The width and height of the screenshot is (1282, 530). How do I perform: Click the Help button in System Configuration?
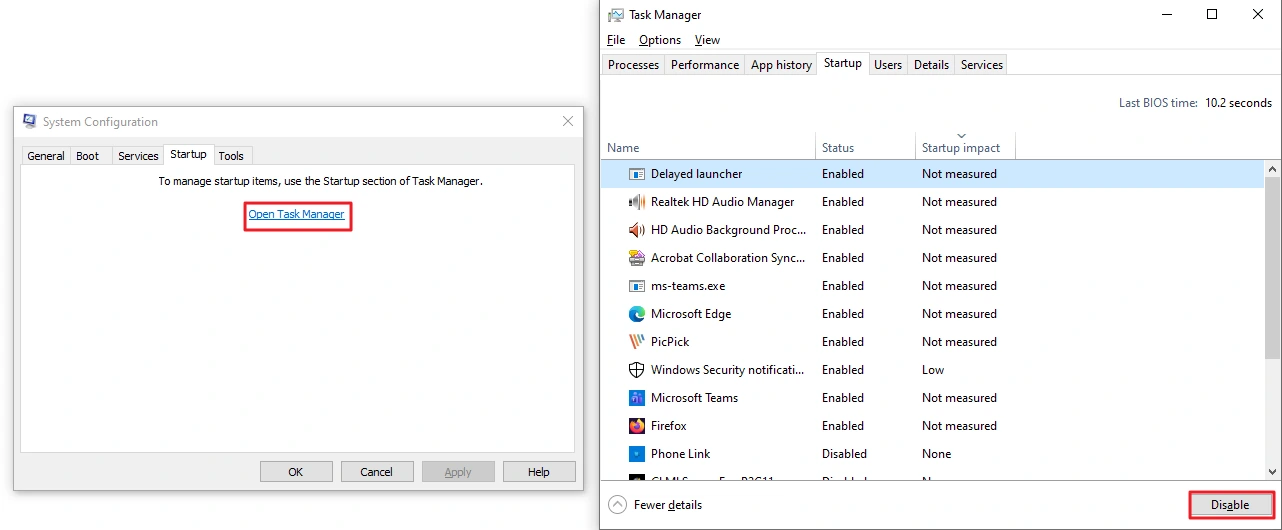(539, 472)
